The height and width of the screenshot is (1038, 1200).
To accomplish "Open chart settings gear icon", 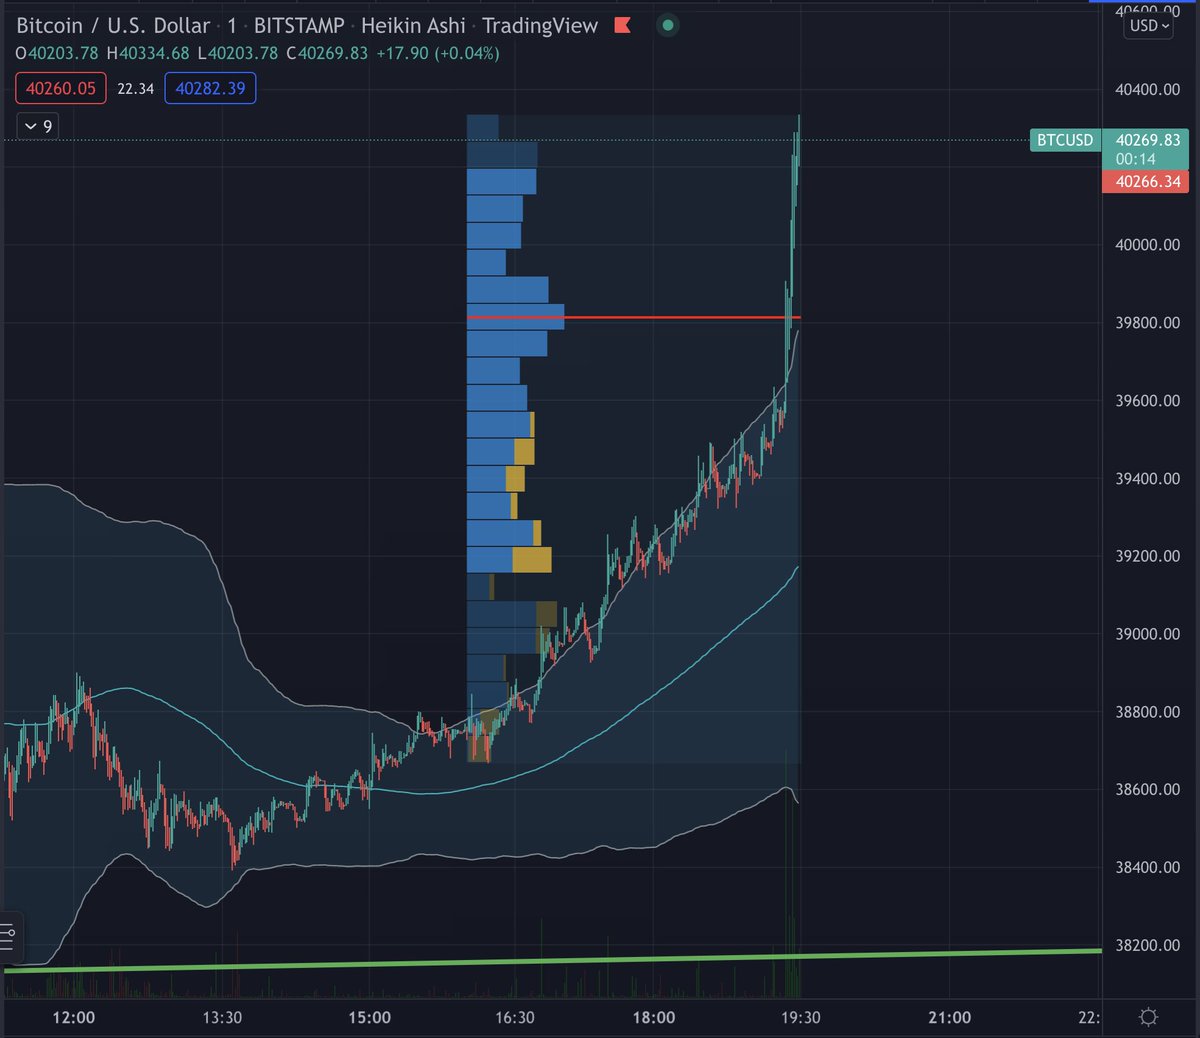I will tap(1148, 1017).
